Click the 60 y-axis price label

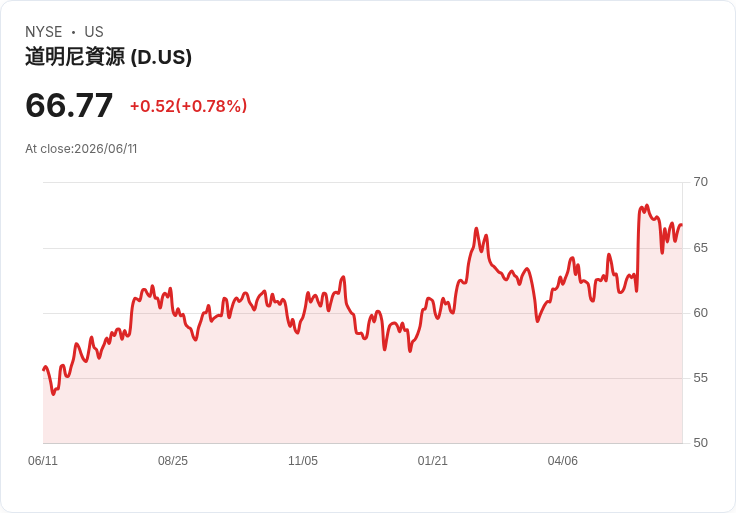[x=700, y=313]
